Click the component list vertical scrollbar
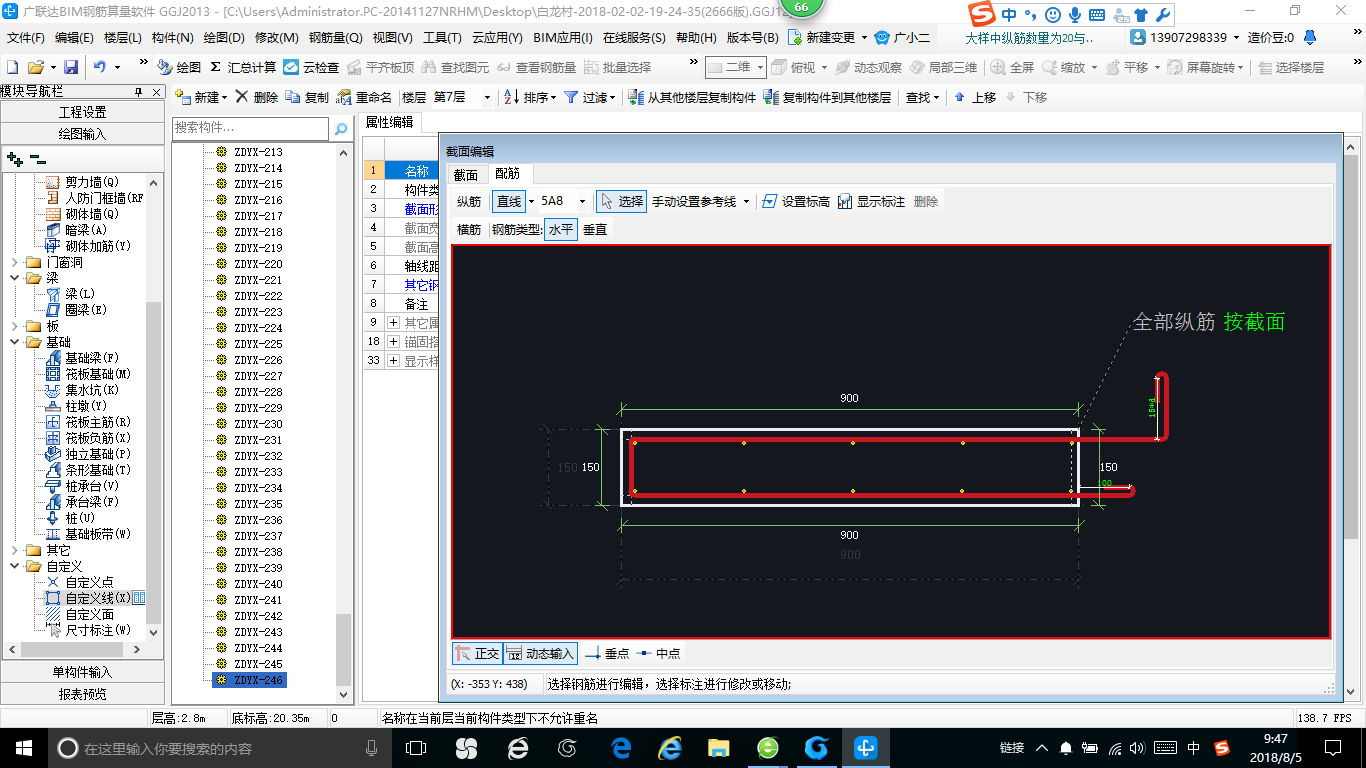Screen dimensions: 1366x768 [x=344, y=423]
